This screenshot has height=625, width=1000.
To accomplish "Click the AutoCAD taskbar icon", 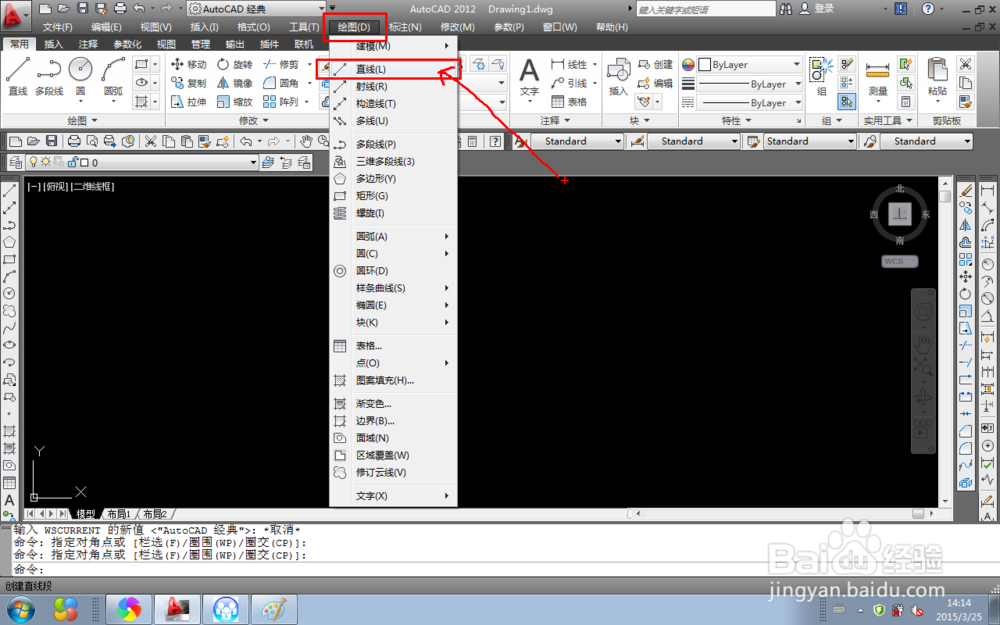I will 177,610.
